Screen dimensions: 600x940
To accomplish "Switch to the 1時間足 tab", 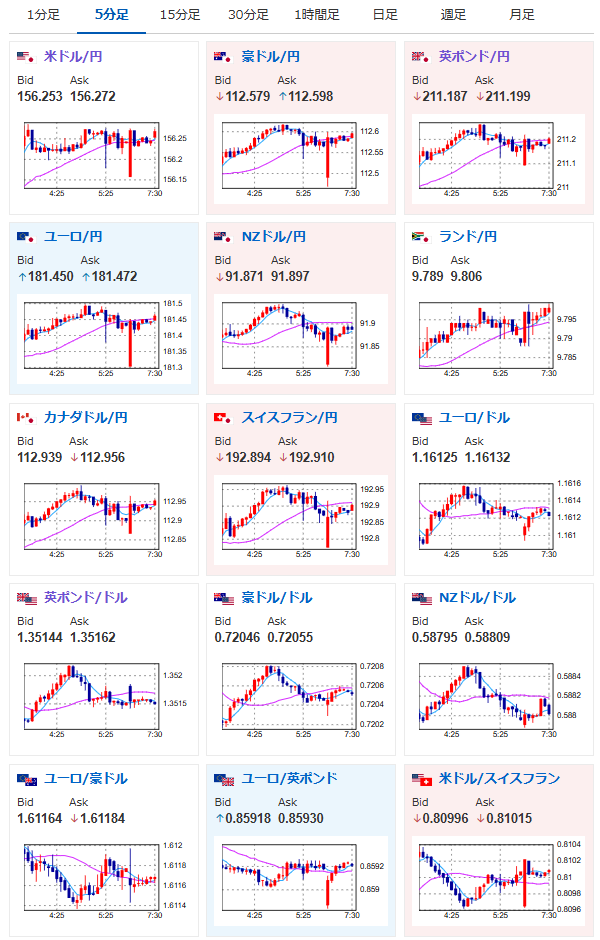I will pyautogui.click(x=316, y=15).
